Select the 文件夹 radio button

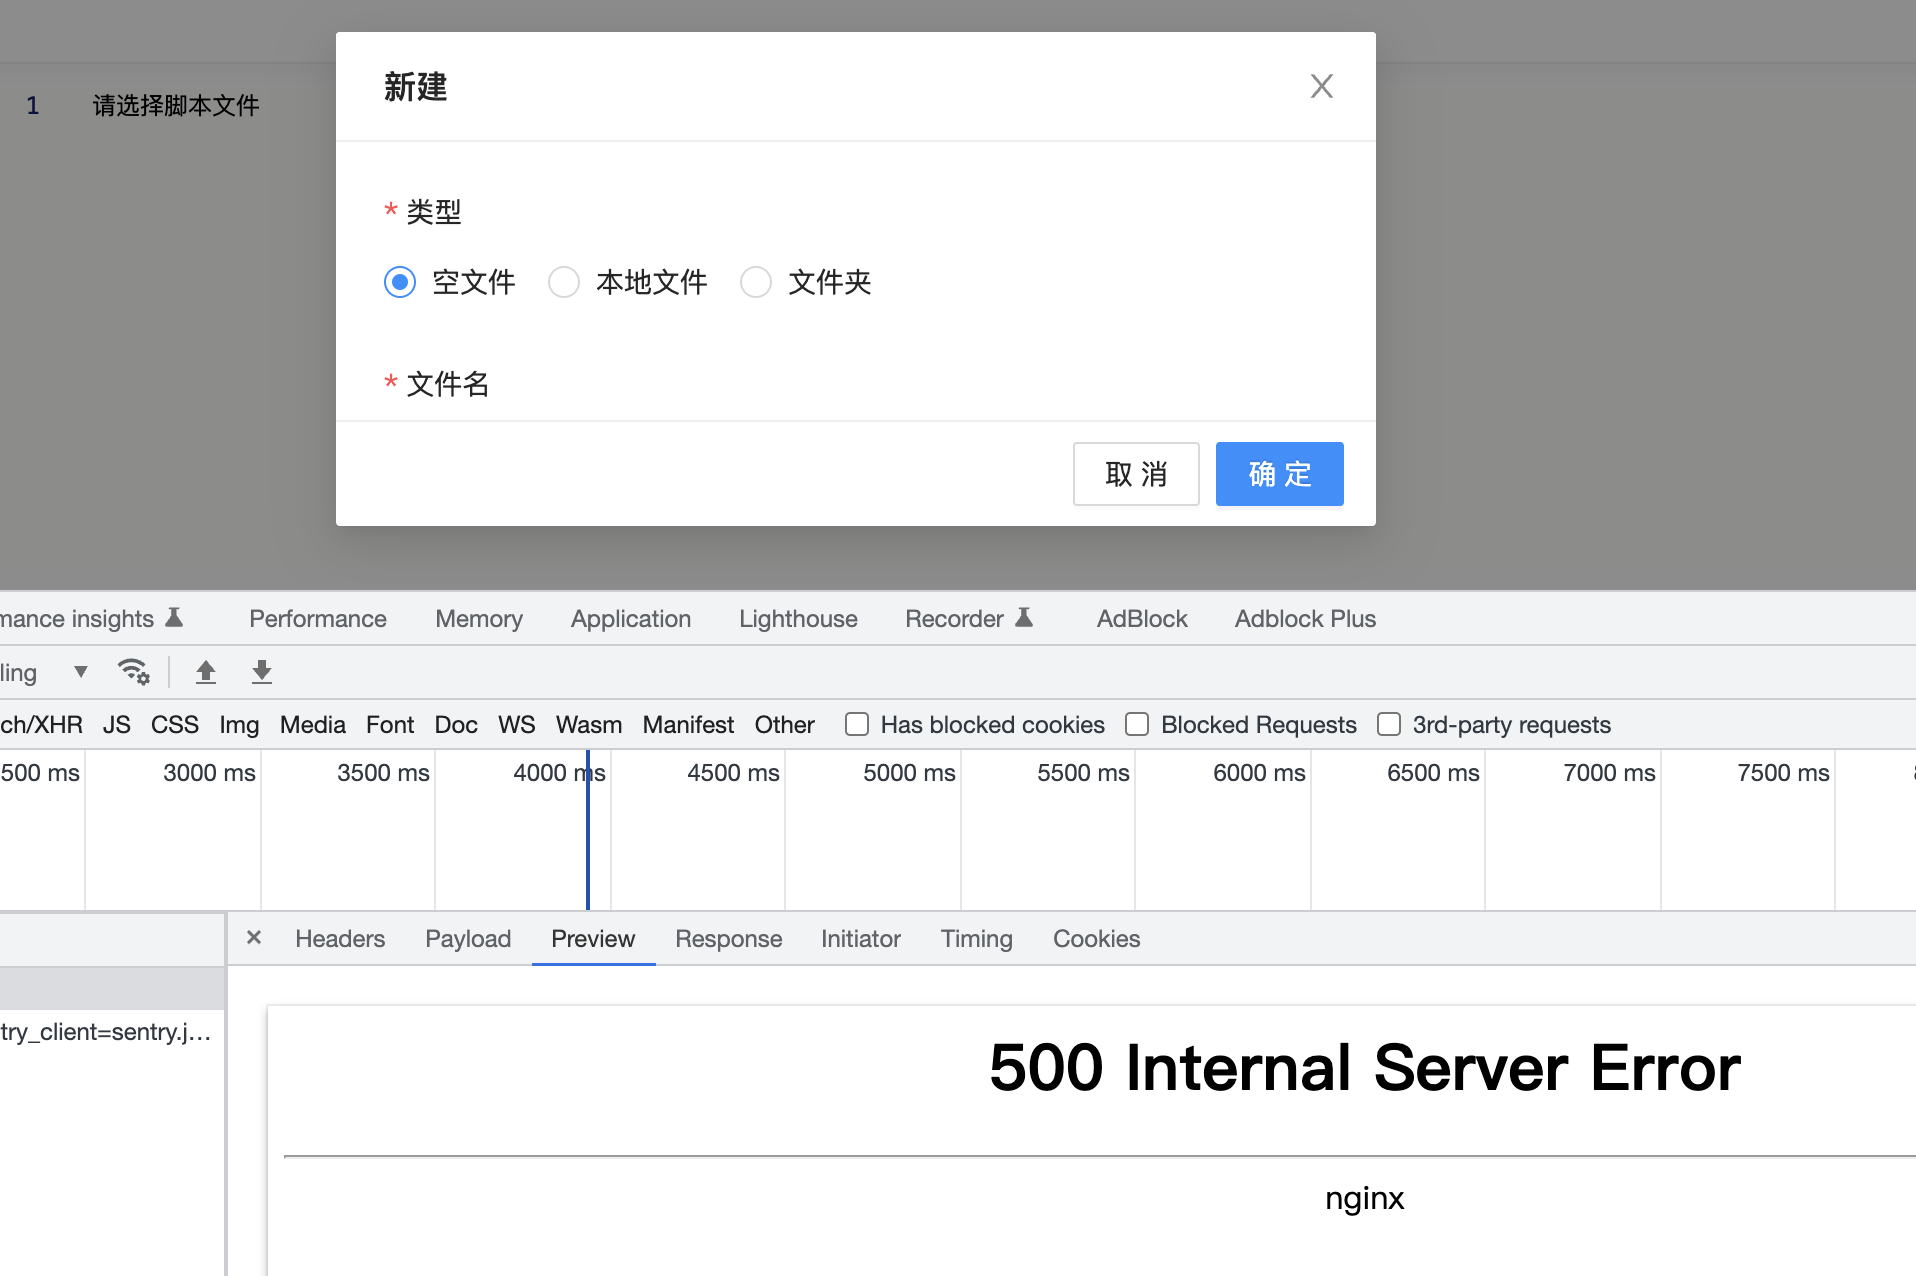tap(756, 282)
